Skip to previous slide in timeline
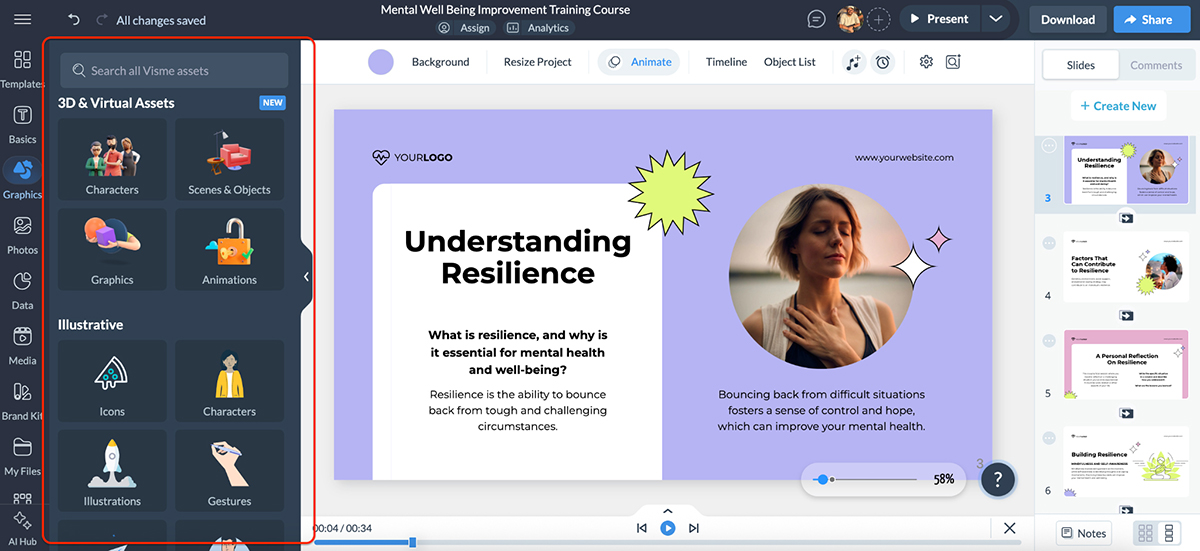1200x551 pixels. [642, 528]
